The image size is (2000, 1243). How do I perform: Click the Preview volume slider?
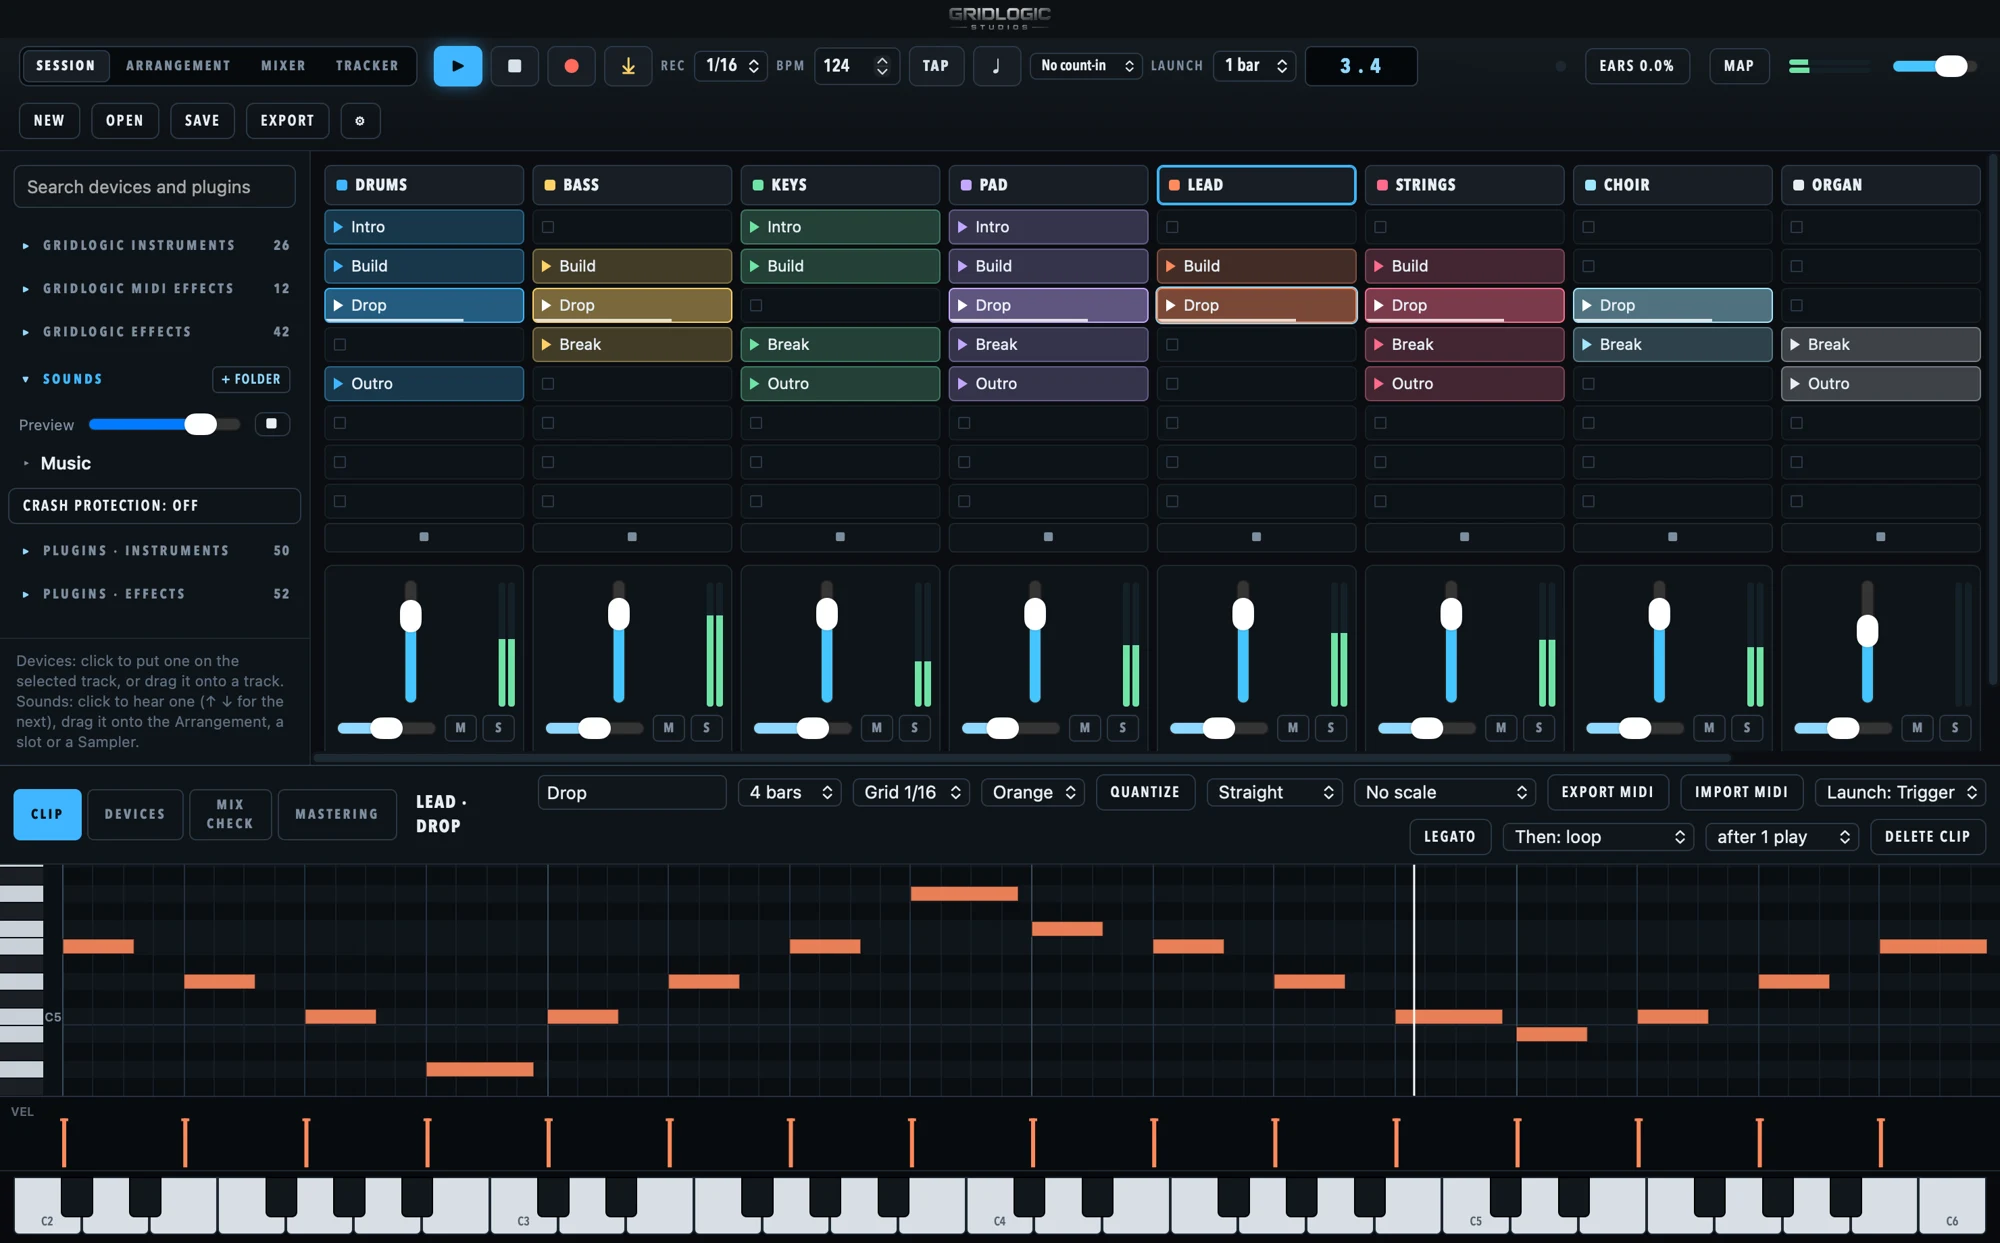point(164,424)
